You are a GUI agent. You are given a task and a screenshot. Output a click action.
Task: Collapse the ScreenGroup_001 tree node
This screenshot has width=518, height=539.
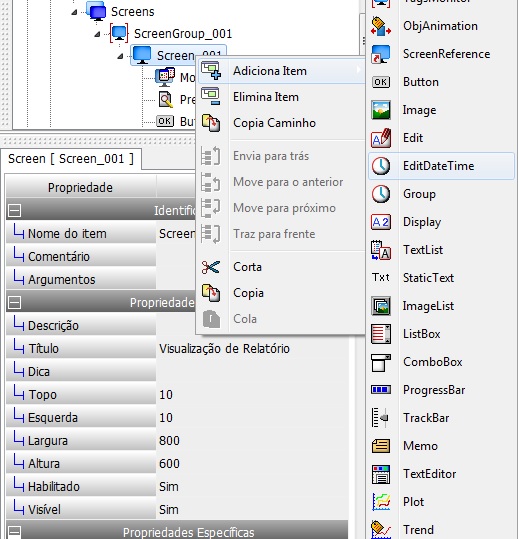point(97,34)
